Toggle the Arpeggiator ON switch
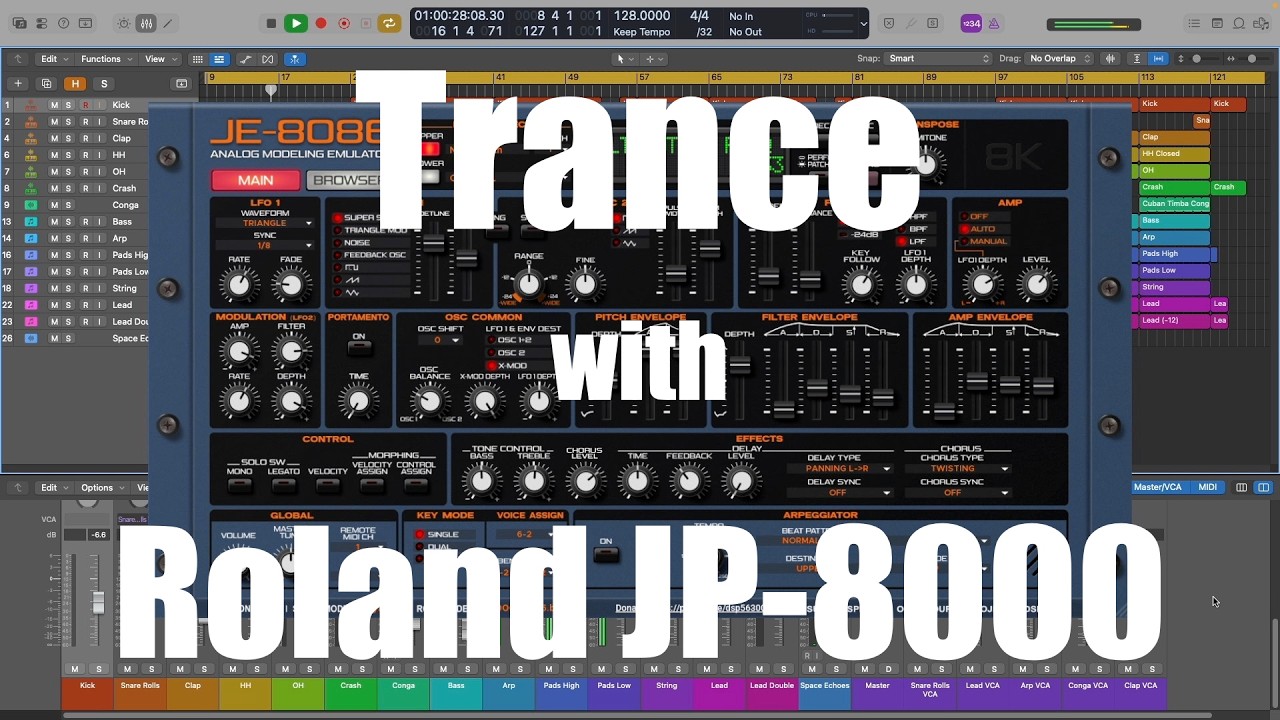Screen dimensions: 1280x720 [606, 555]
